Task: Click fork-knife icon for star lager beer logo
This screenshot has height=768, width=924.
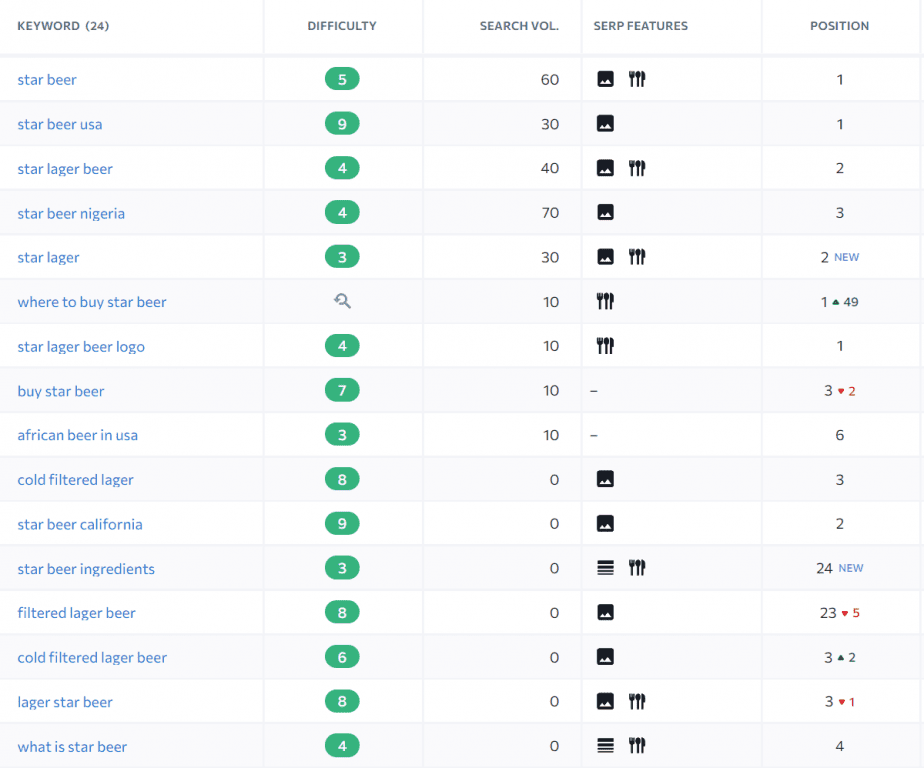Action: pyautogui.click(x=605, y=346)
